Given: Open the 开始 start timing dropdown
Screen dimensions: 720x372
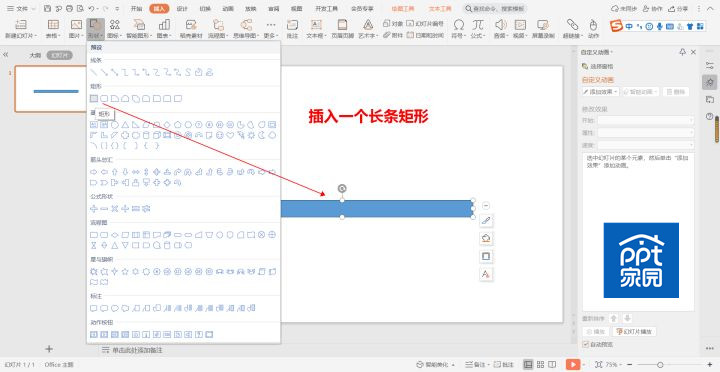Looking at the screenshot, I should coord(646,120).
